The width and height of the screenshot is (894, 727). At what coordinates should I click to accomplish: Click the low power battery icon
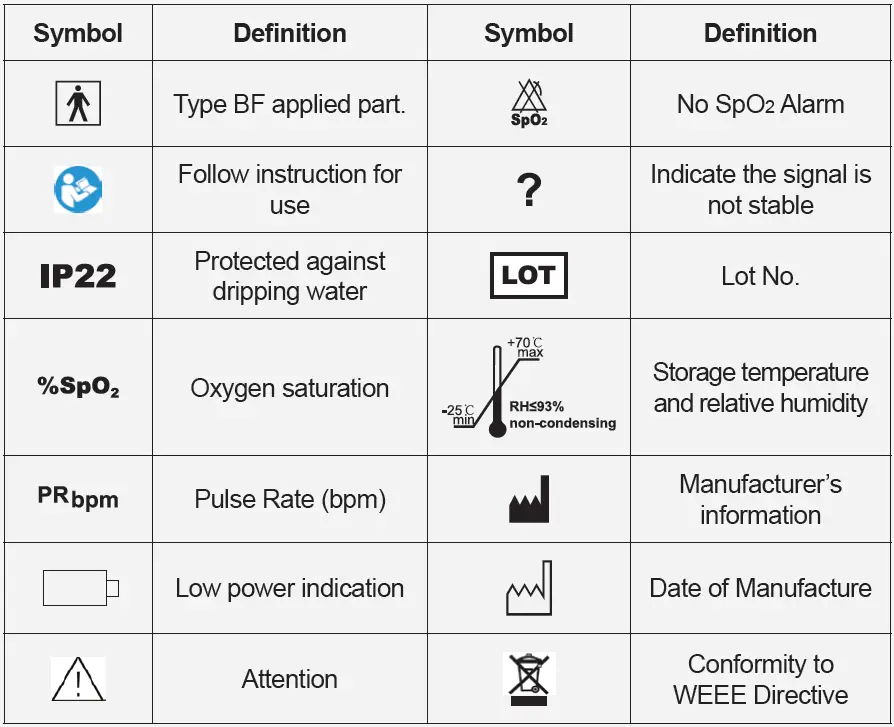pos(80,588)
